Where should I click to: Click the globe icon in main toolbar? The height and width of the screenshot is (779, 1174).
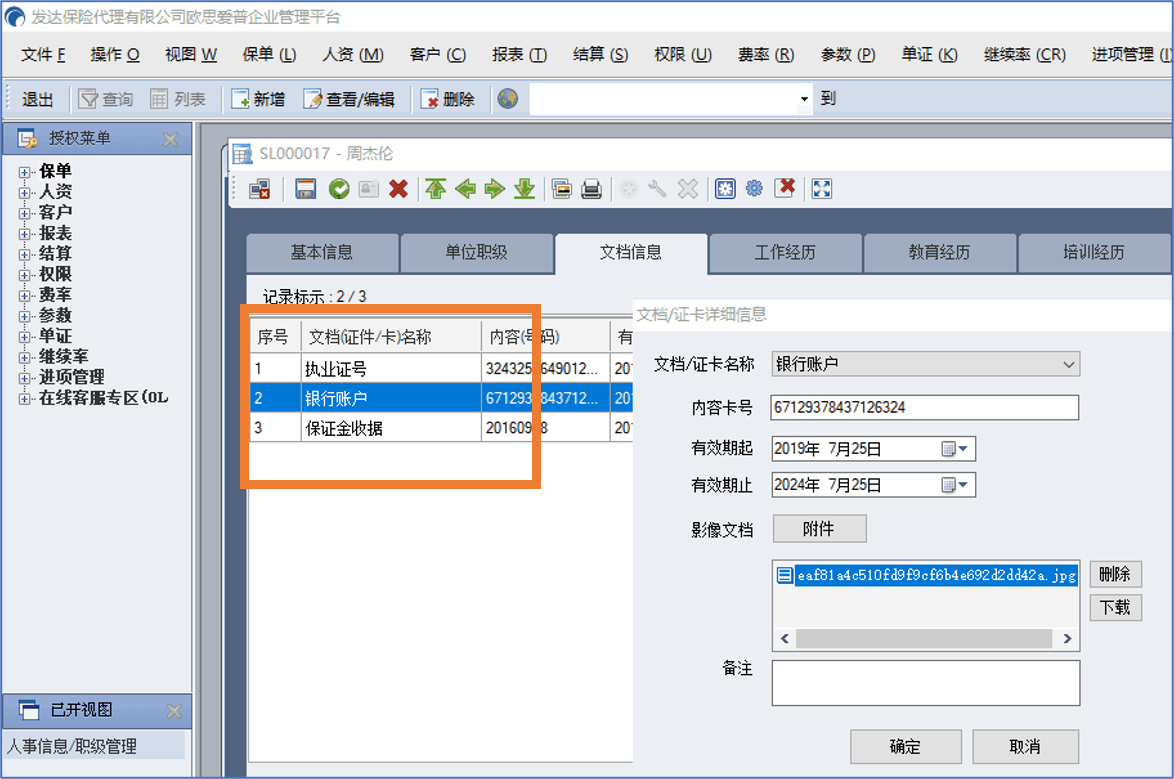pos(508,99)
